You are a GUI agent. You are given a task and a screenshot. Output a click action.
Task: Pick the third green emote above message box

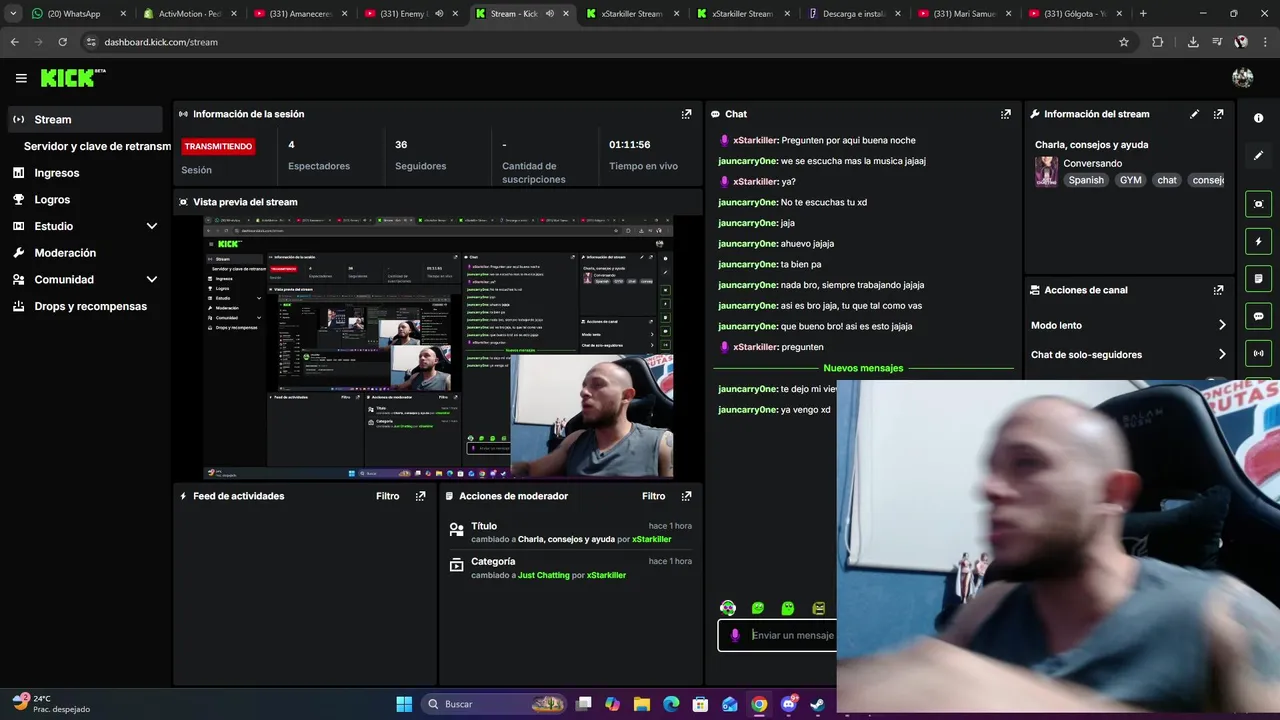tap(788, 608)
